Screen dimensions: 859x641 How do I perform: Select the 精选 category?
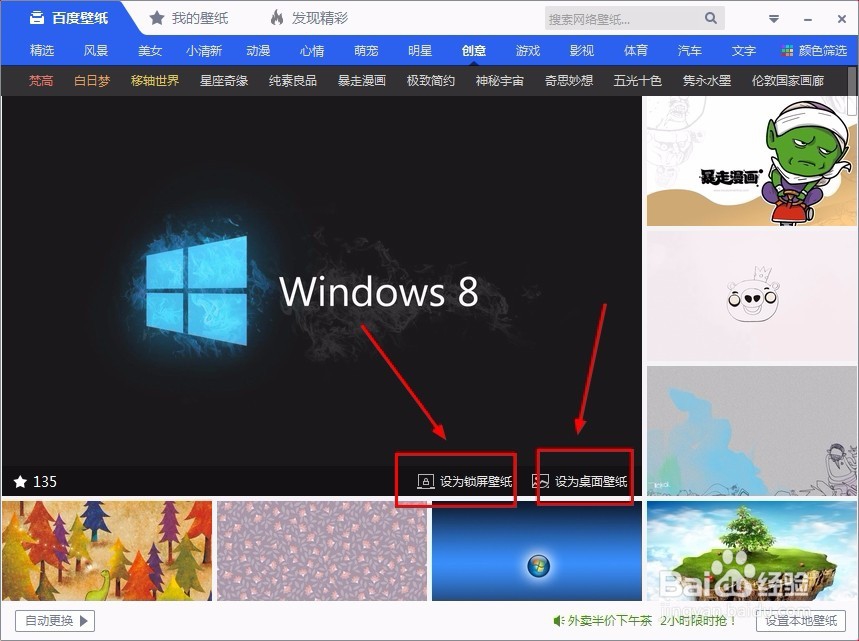coord(42,51)
